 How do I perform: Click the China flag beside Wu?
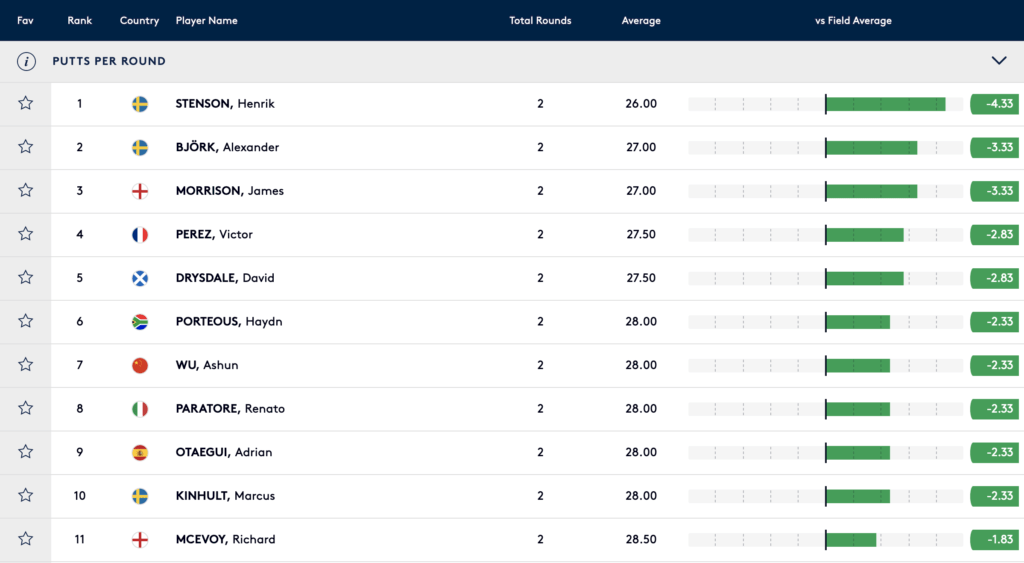tap(140, 365)
